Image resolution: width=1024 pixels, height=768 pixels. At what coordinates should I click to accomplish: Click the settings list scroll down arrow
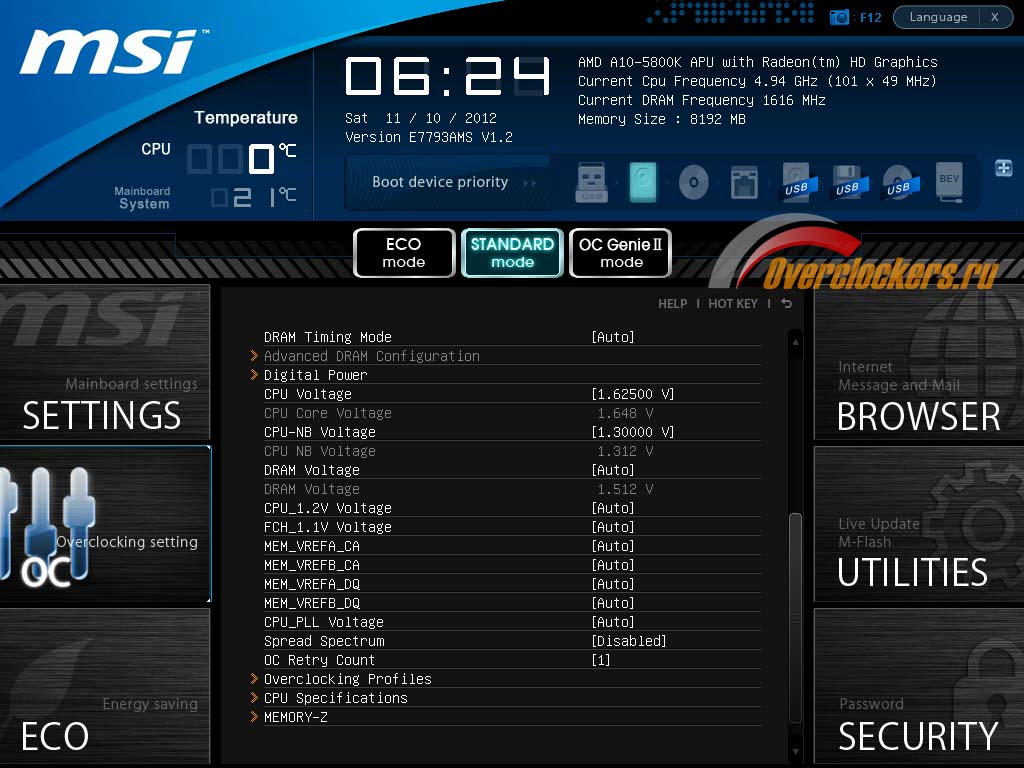tap(795, 752)
